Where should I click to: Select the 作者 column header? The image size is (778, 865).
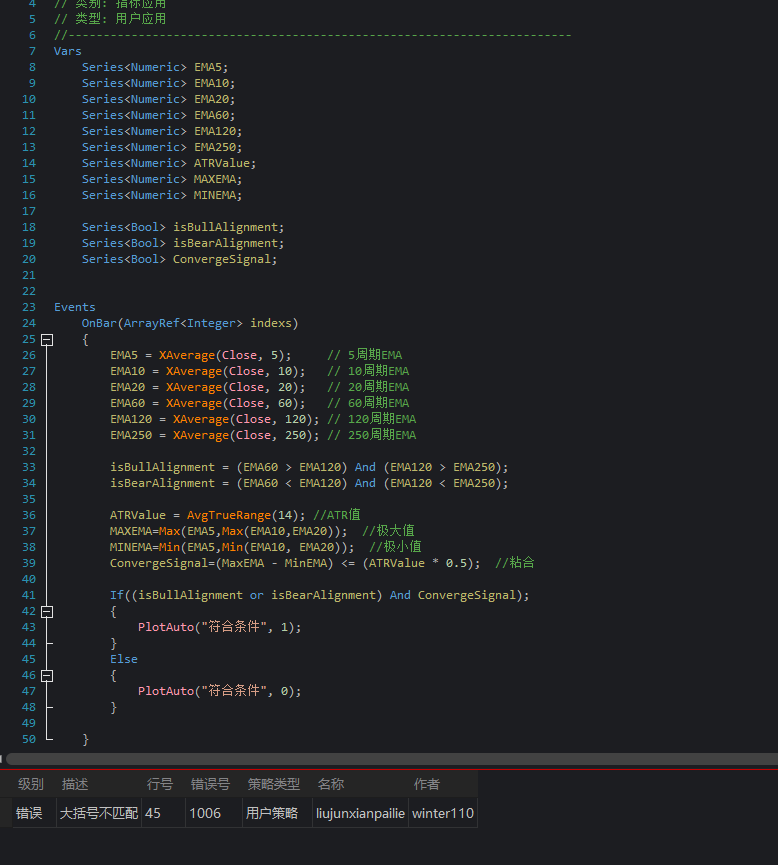pyautogui.click(x=427, y=784)
